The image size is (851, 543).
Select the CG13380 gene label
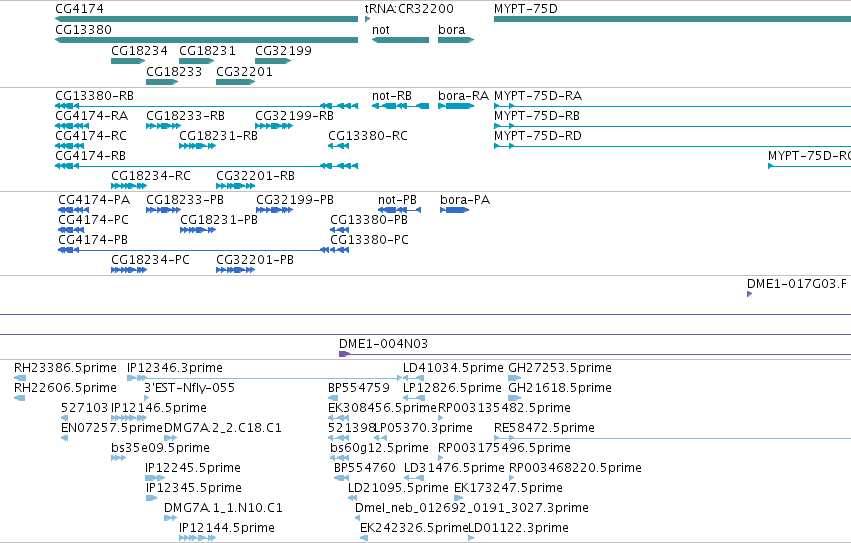click(84, 30)
